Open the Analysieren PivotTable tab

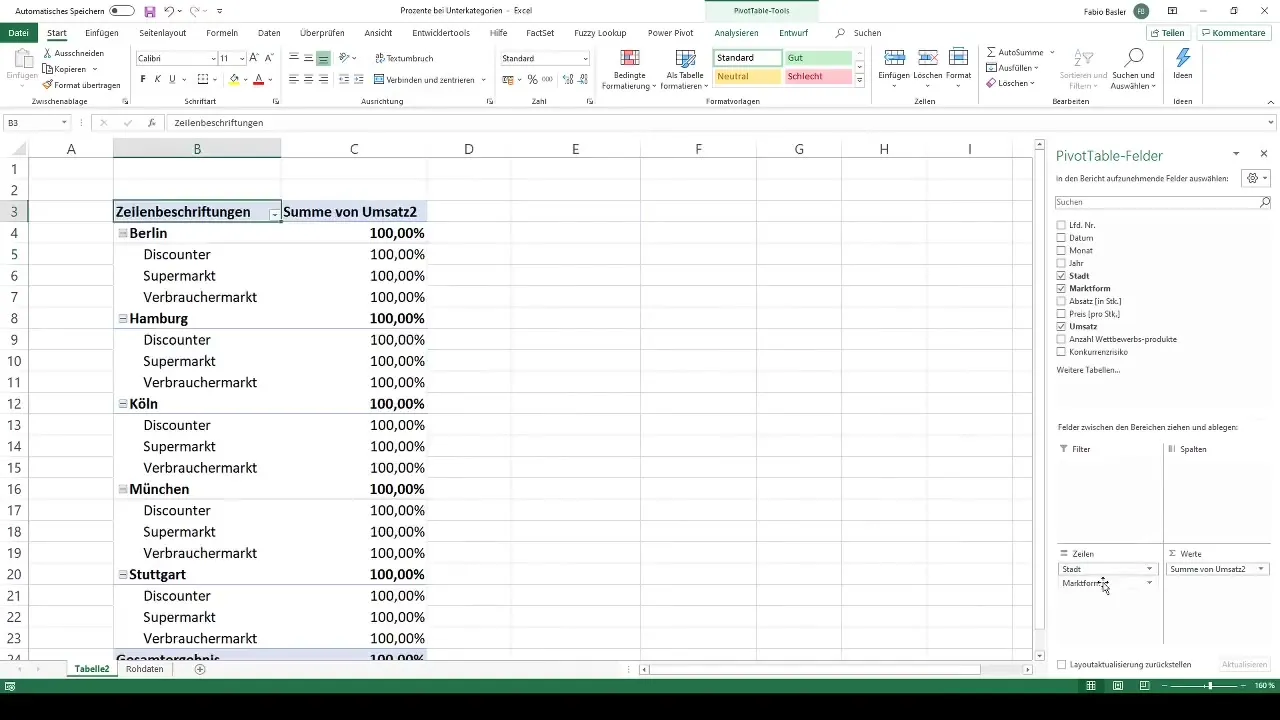[736, 33]
